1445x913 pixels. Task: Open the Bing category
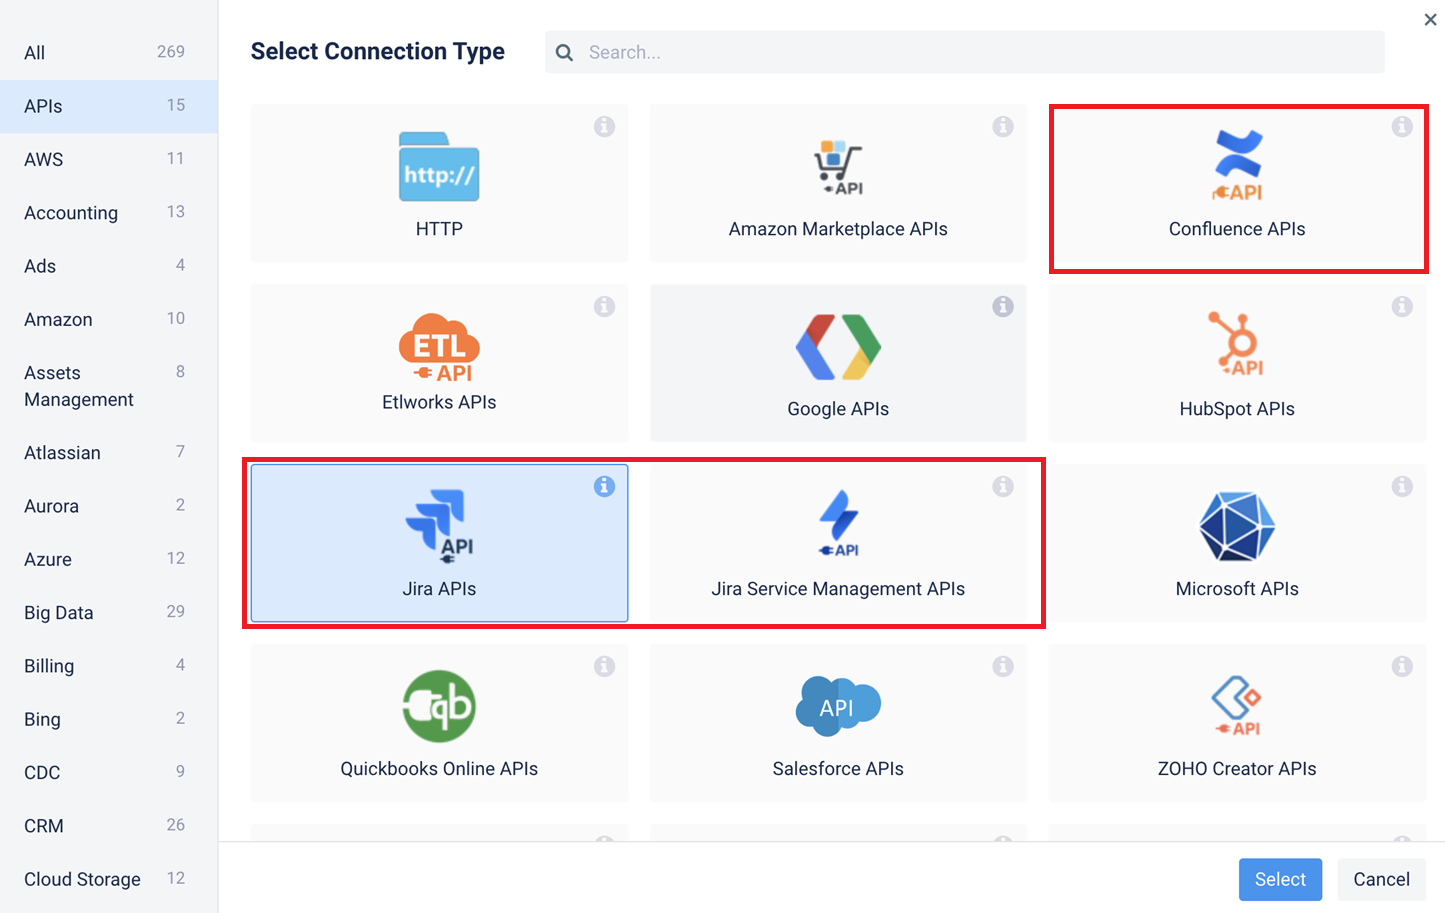tap(108, 719)
